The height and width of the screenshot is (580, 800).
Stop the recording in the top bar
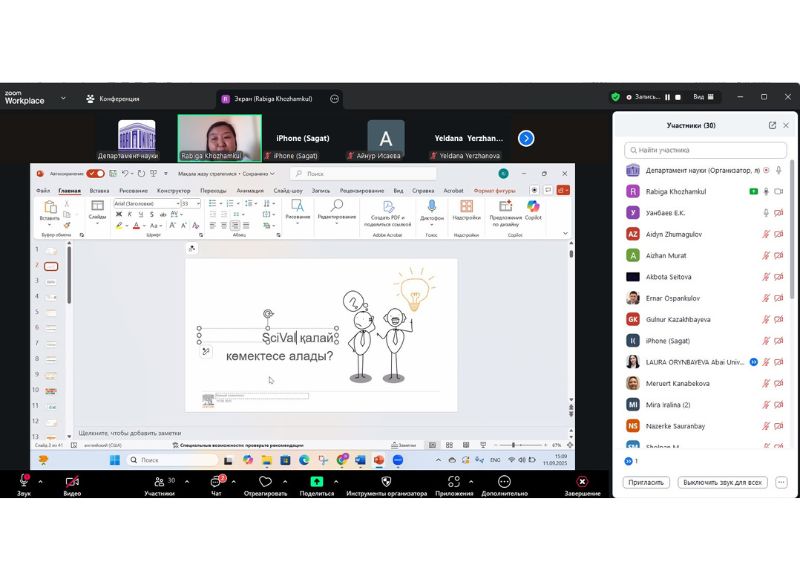click(x=680, y=97)
